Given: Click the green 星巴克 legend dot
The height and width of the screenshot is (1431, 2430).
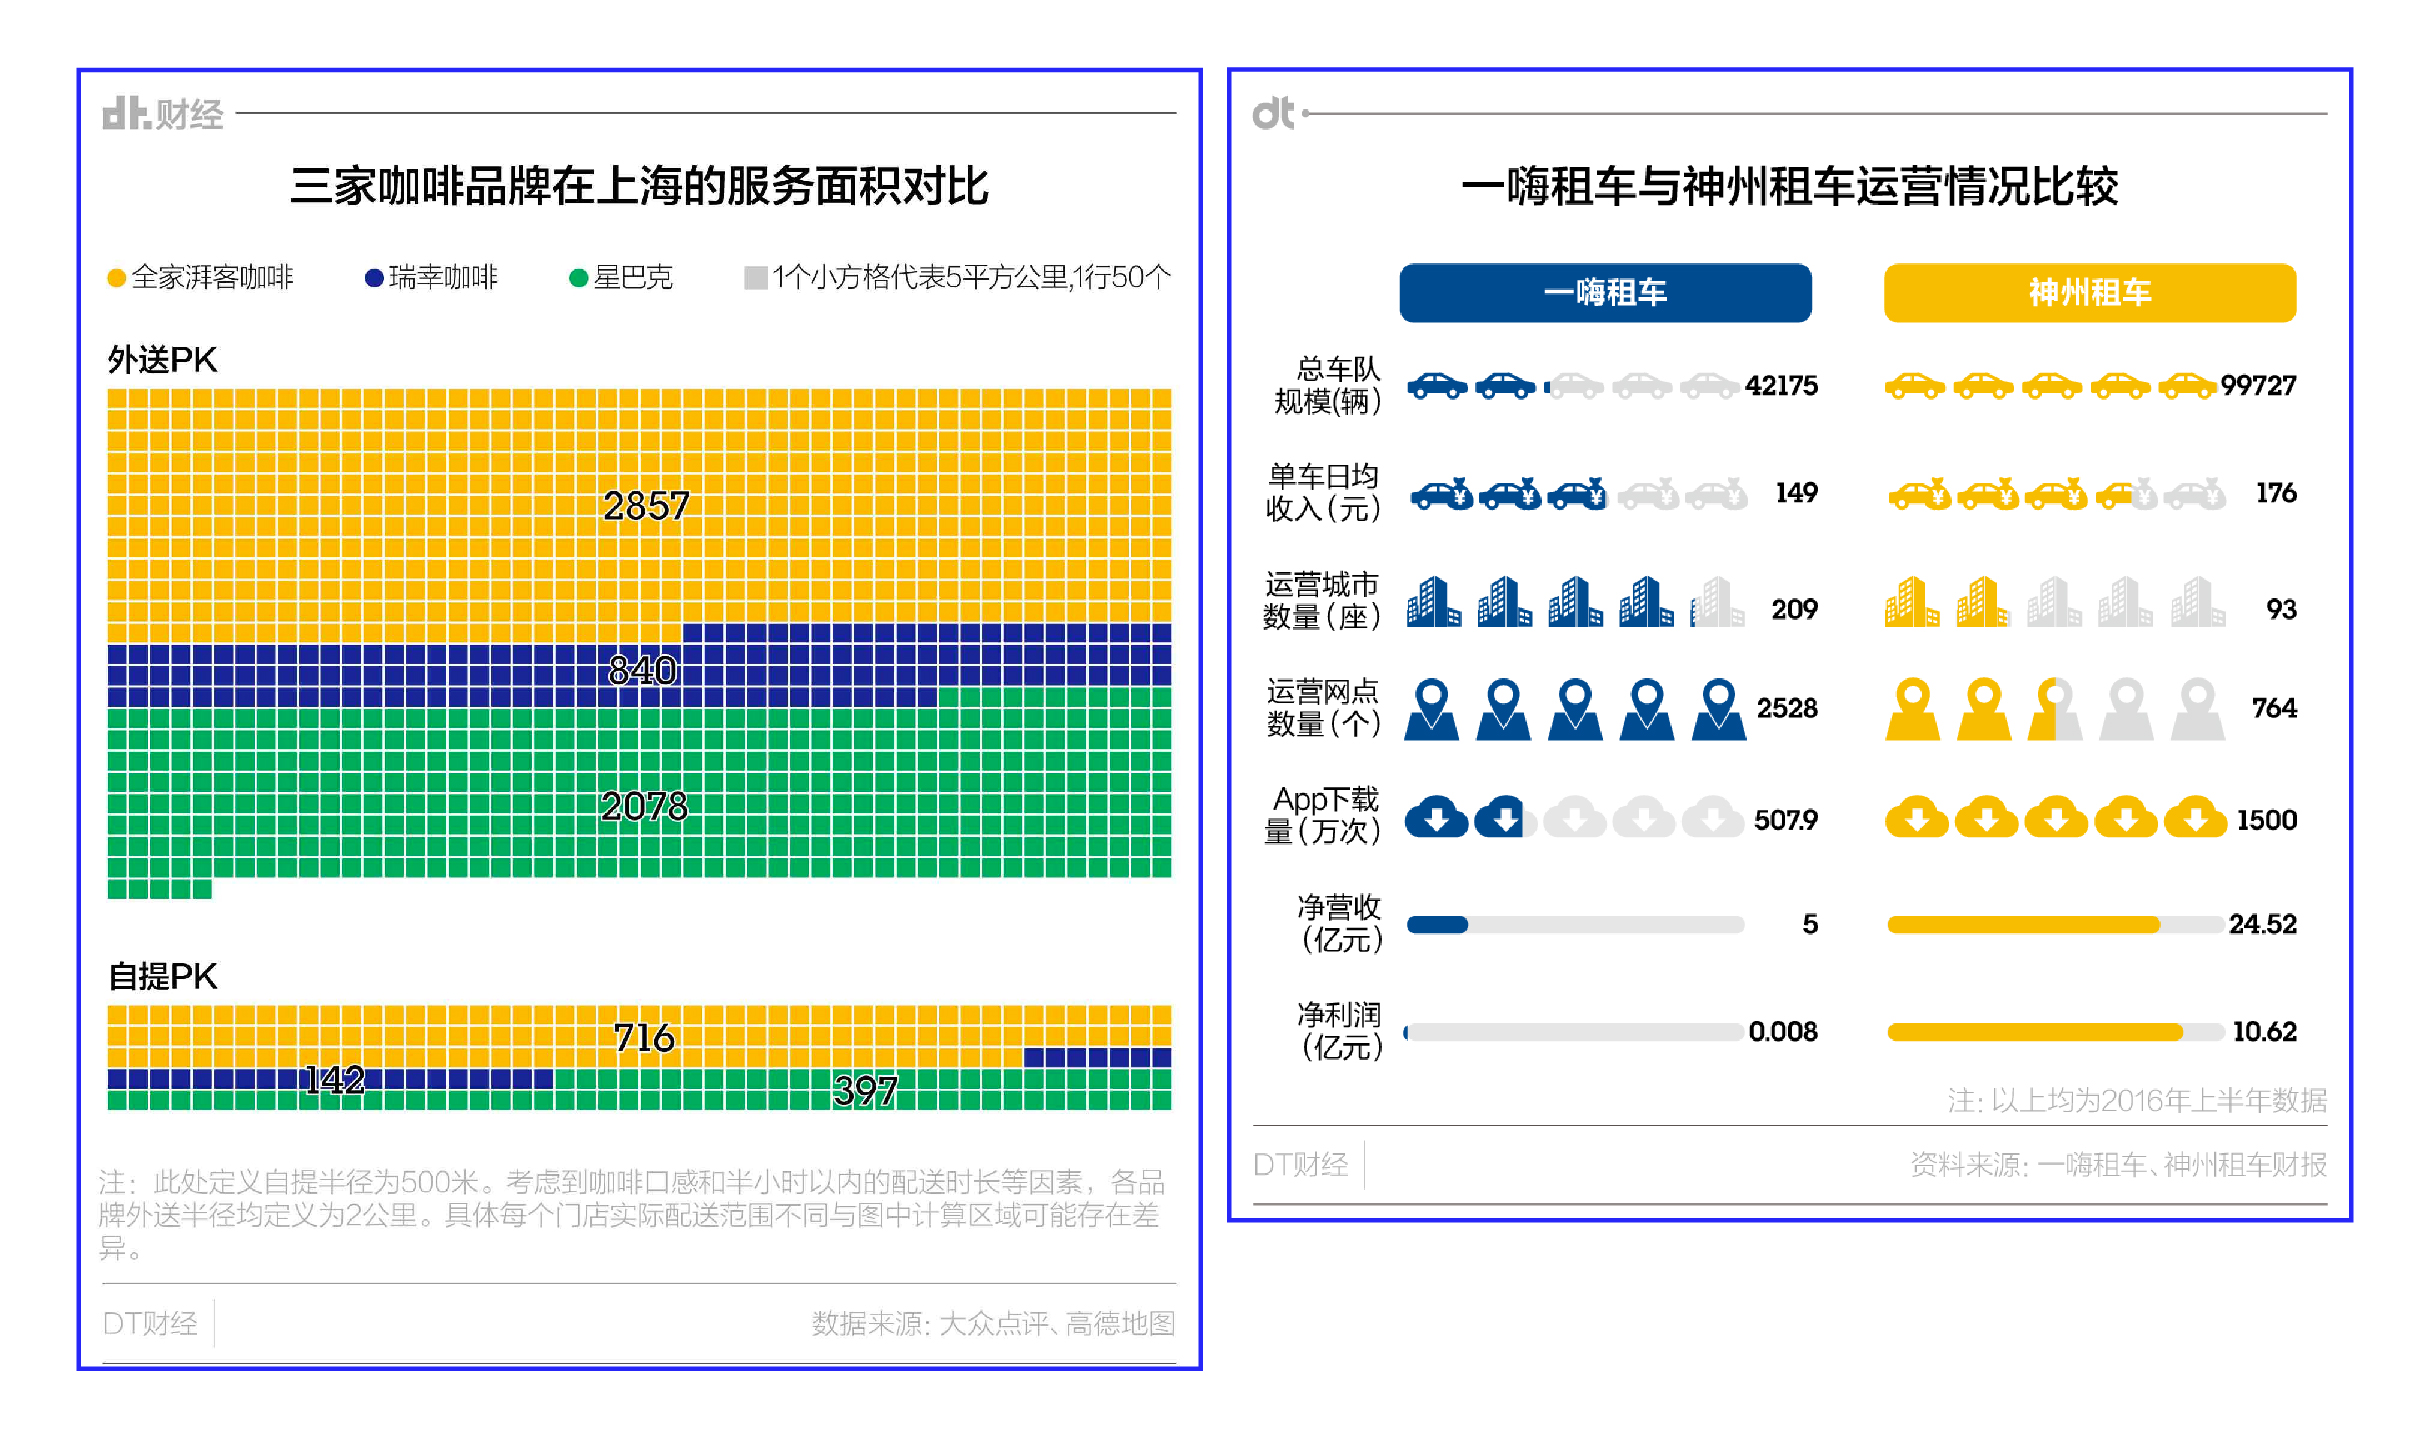Looking at the screenshot, I should tap(578, 278).
